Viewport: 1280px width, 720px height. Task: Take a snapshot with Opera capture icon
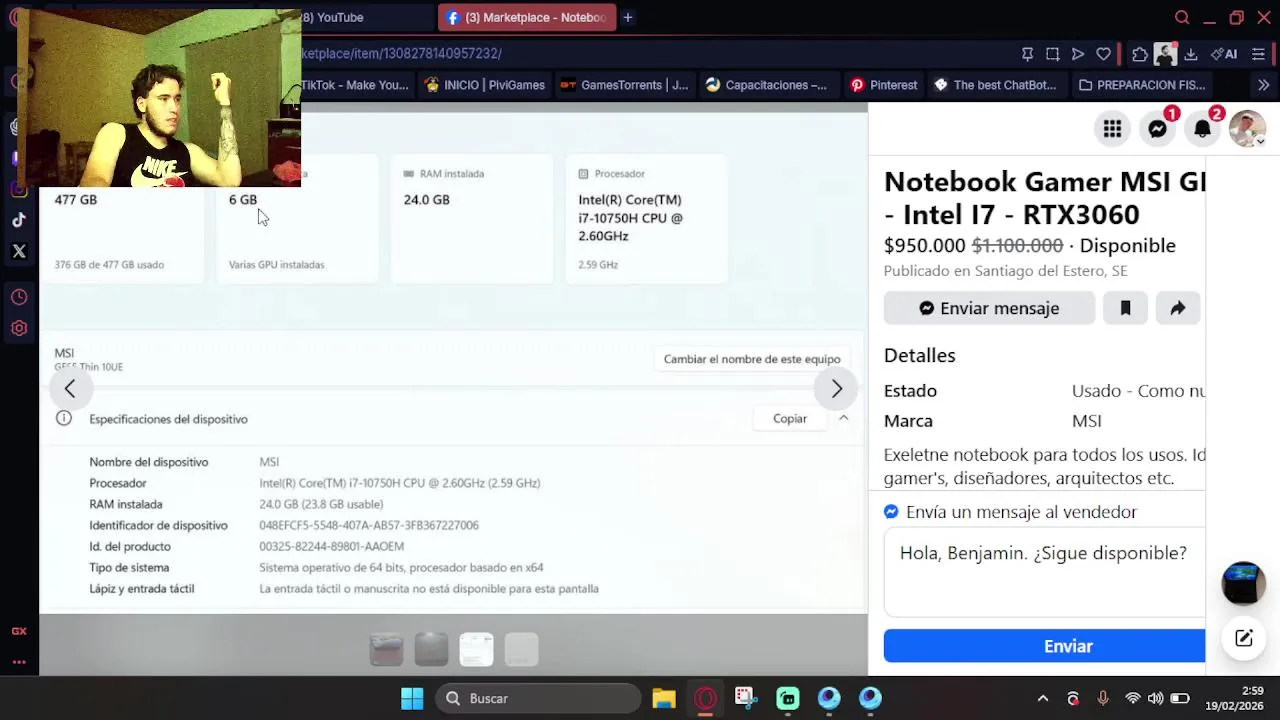pyautogui.click(x=1053, y=54)
